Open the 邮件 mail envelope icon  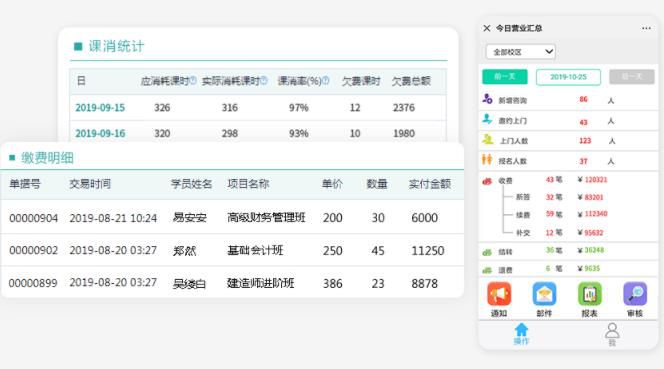544,294
